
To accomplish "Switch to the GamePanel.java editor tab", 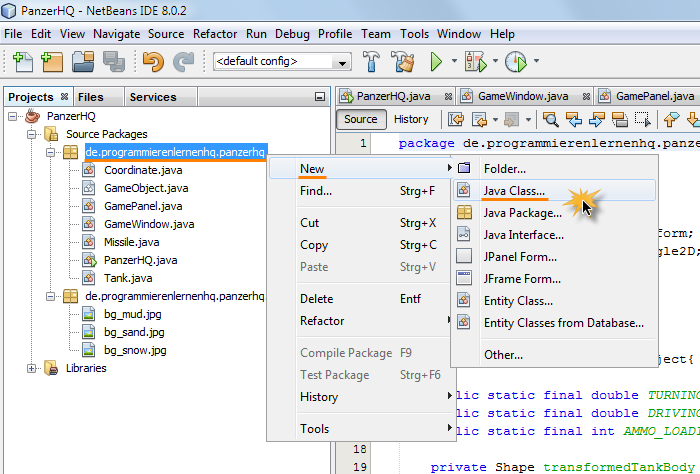I will pyautogui.click(x=647, y=96).
